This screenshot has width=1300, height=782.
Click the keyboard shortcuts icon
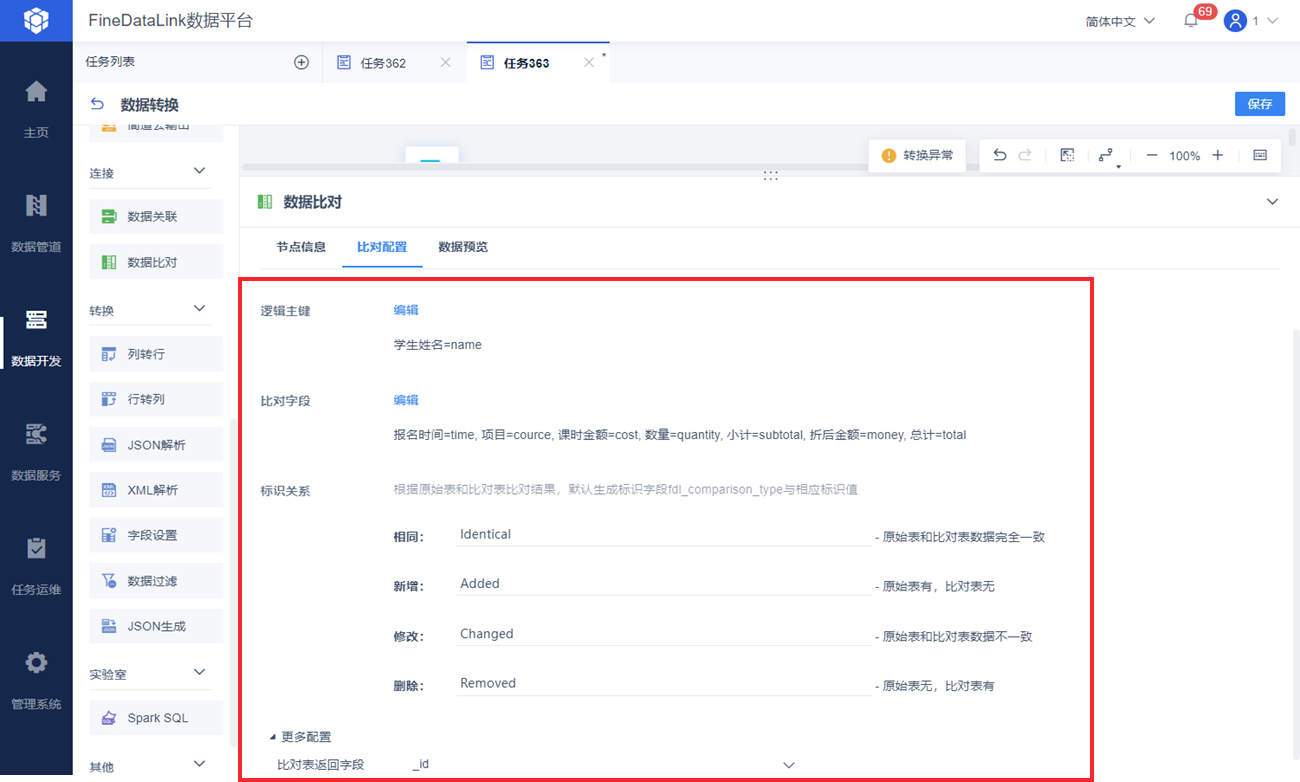1260,155
